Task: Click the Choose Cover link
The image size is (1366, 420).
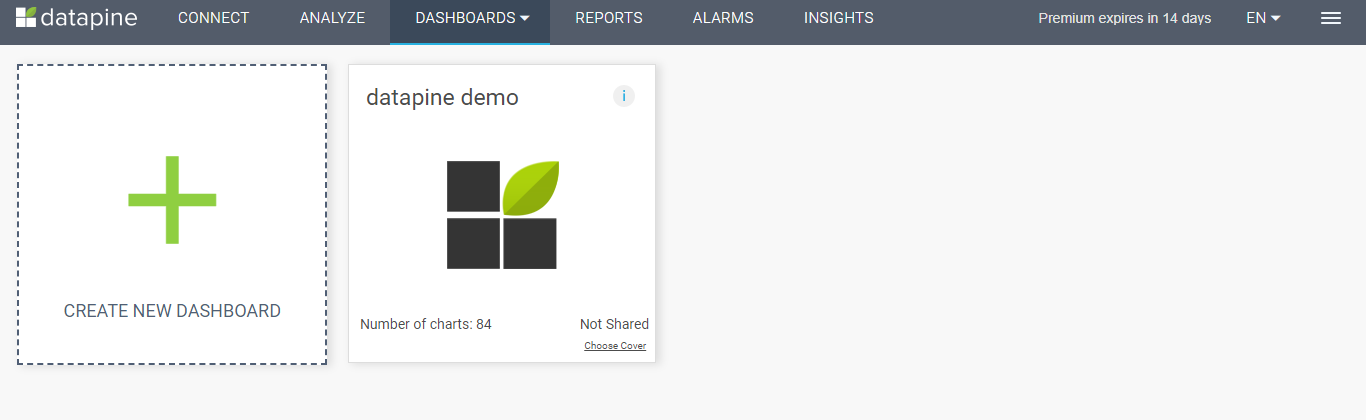Action: point(615,346)
